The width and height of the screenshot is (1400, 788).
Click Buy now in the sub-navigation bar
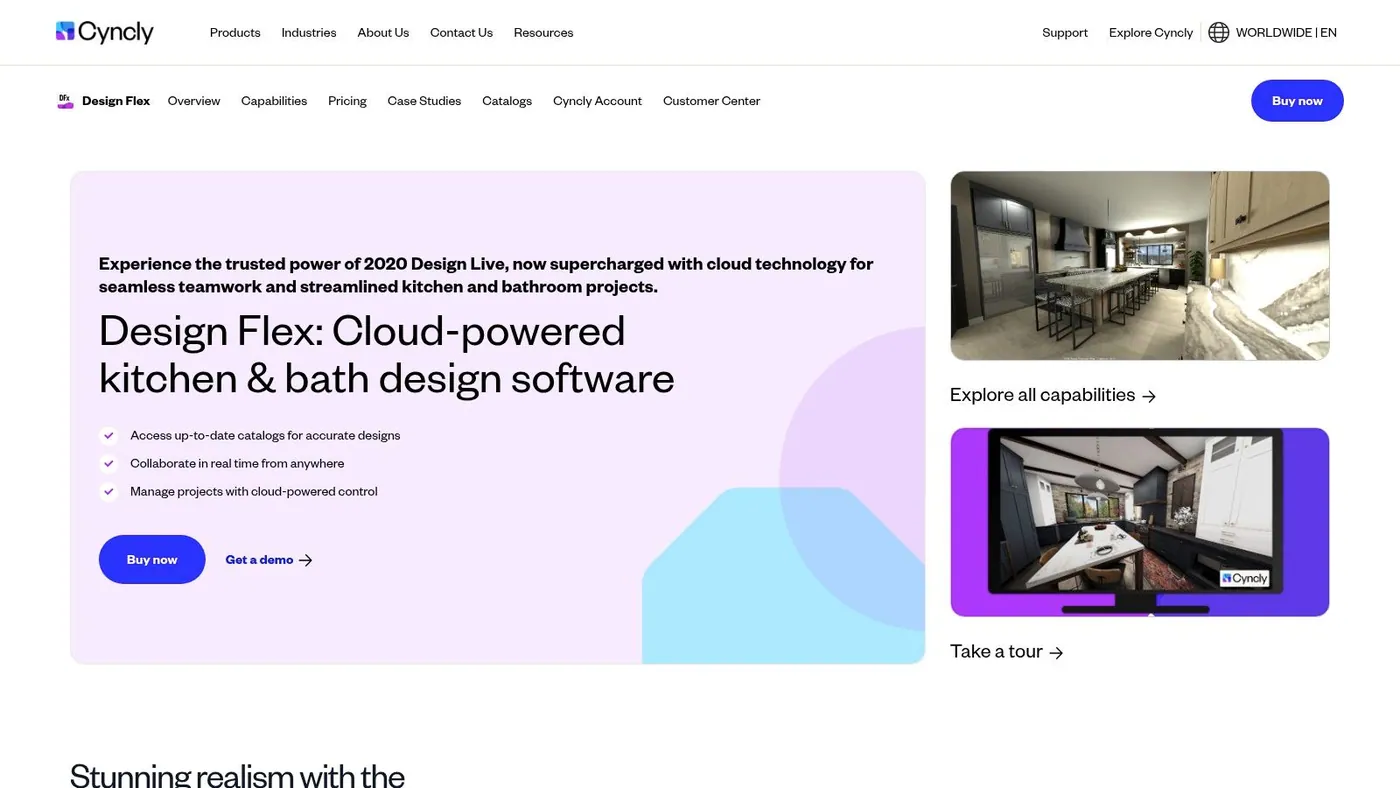[1297, 101]
